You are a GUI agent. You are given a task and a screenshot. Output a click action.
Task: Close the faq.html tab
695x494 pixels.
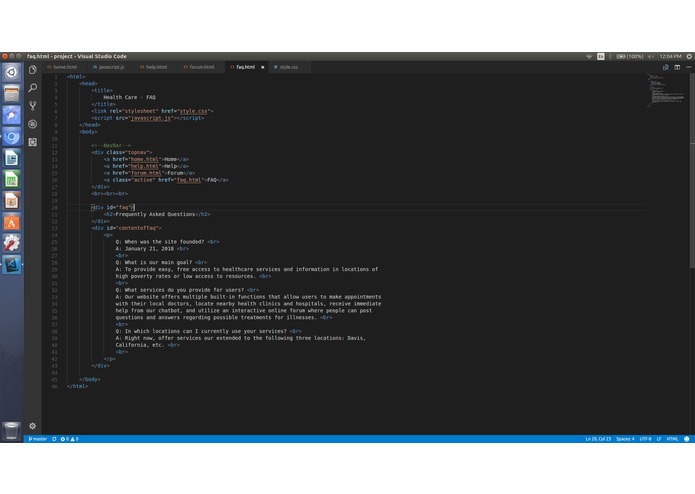click(x=262, y=67)
